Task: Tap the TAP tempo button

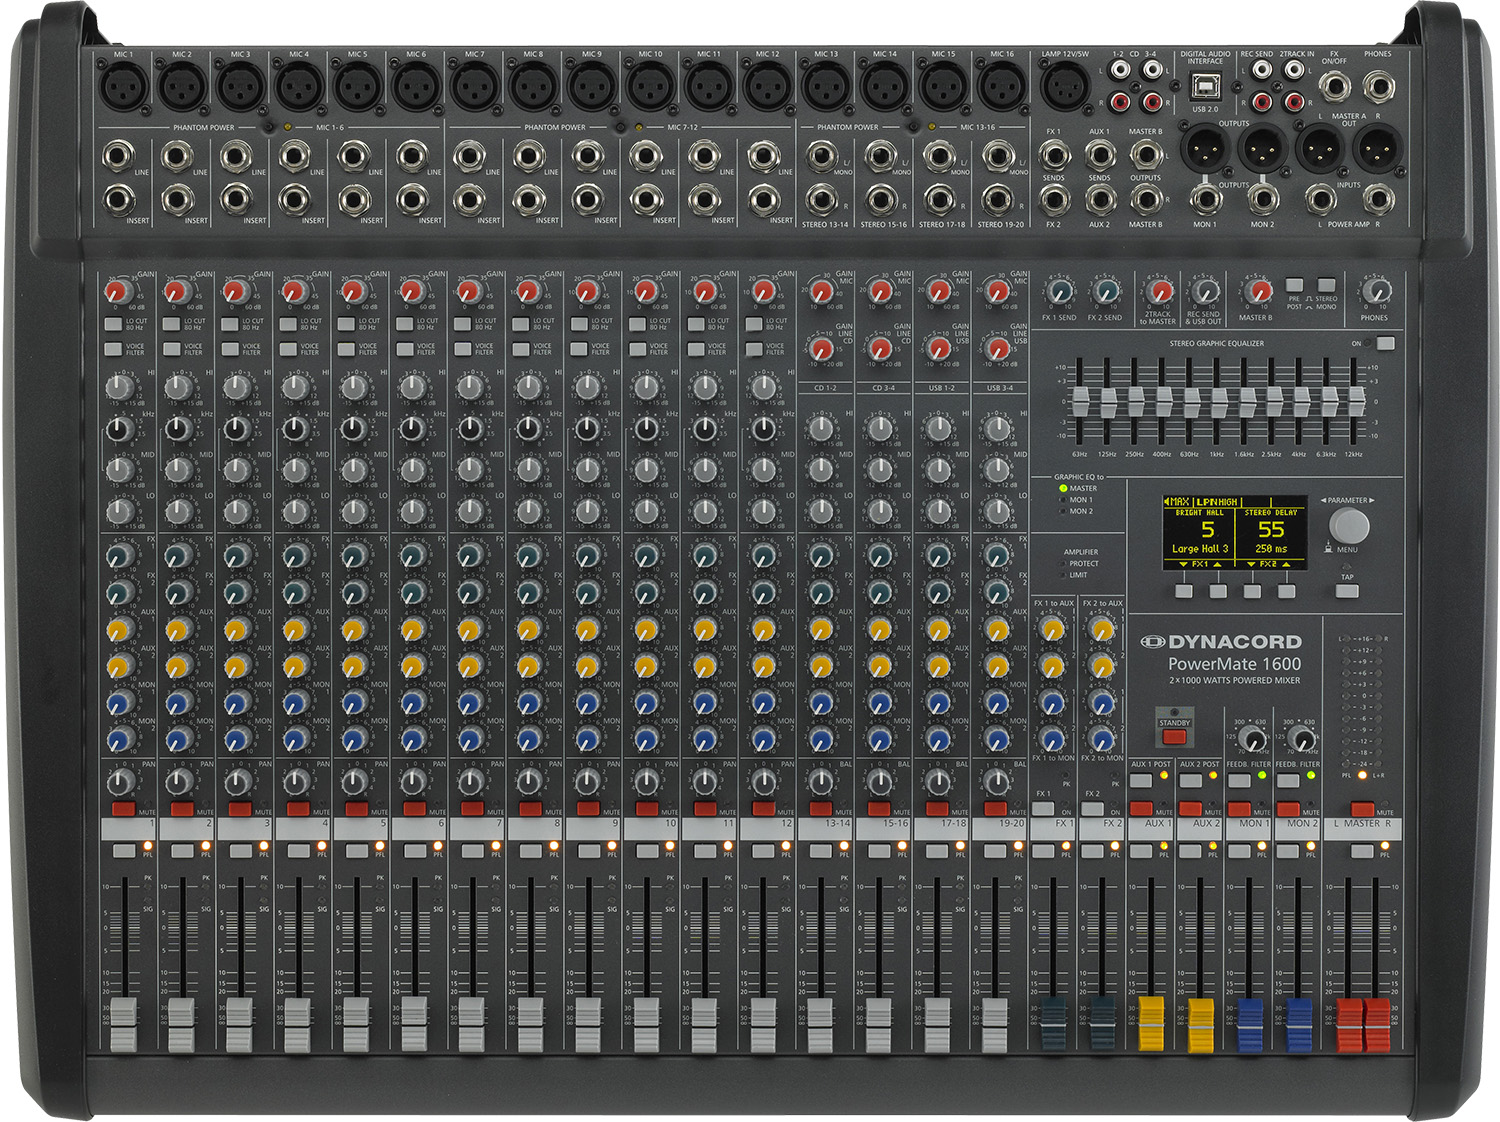Action: point(1347,591)
